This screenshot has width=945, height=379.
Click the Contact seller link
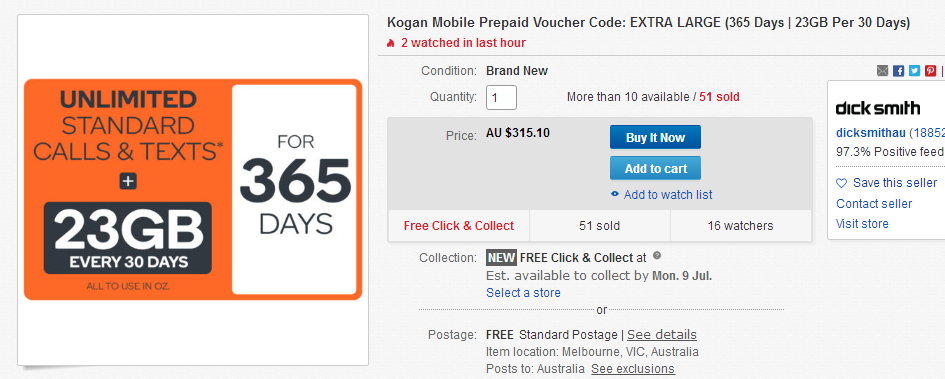(x=874, y=204)
